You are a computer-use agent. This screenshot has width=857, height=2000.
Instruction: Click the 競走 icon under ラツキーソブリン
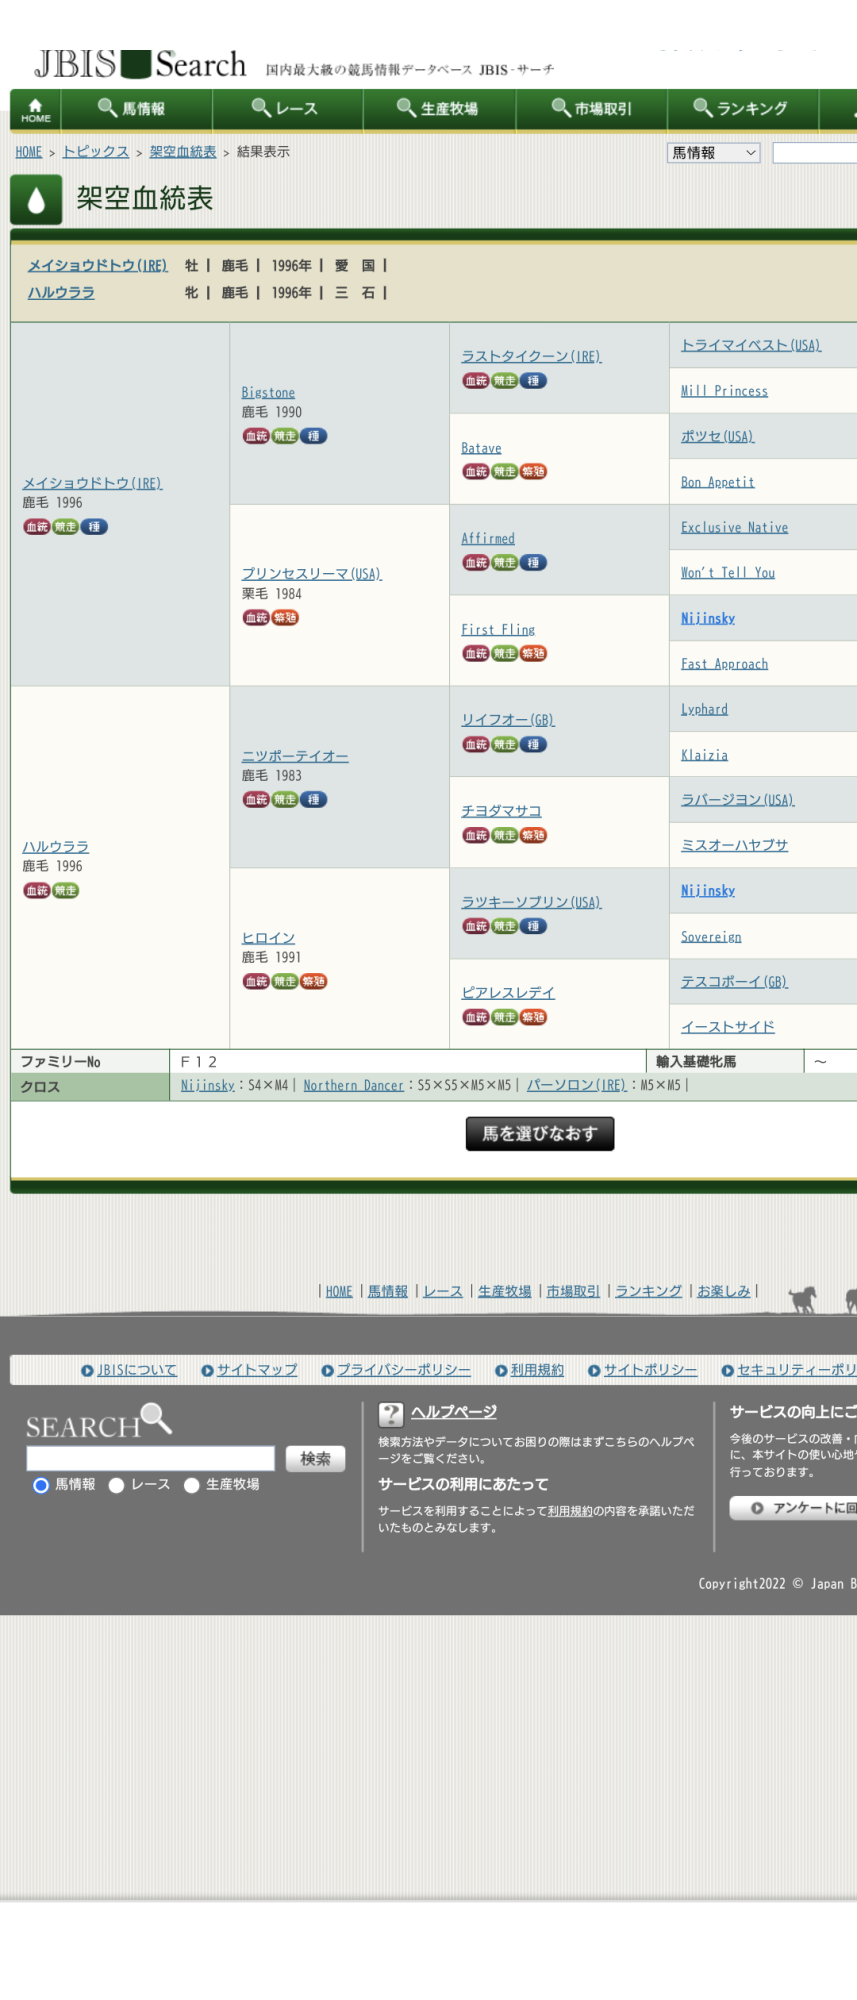(x=505, y=927)
